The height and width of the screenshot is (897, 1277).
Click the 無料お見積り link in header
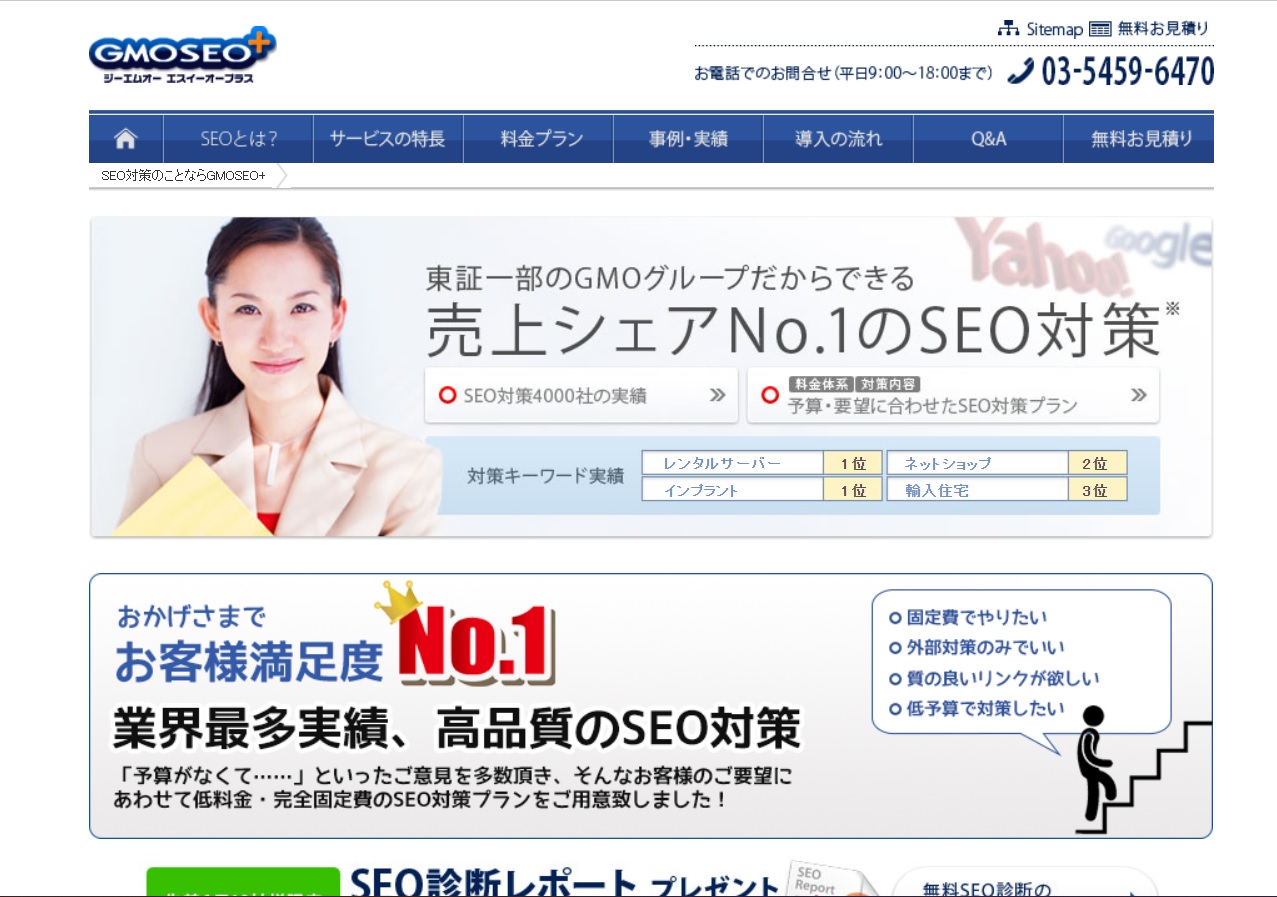point(1163,29)
